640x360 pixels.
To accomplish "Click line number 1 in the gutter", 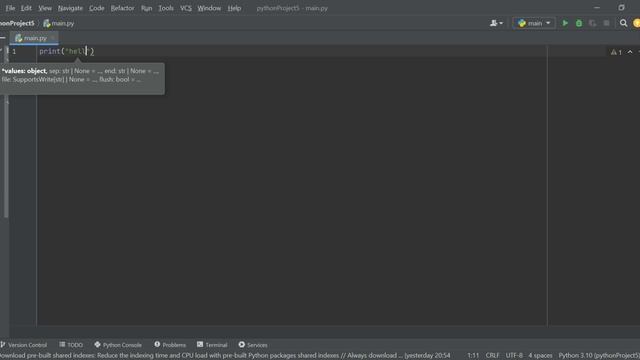I will pos(14,51).
